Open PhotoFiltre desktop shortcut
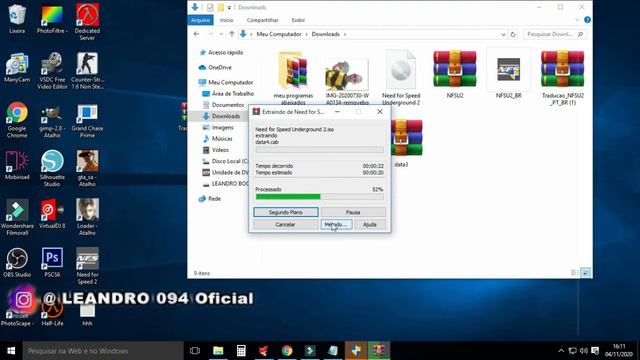The width and height of the screenshot is (640, 360). pos(52,19)
